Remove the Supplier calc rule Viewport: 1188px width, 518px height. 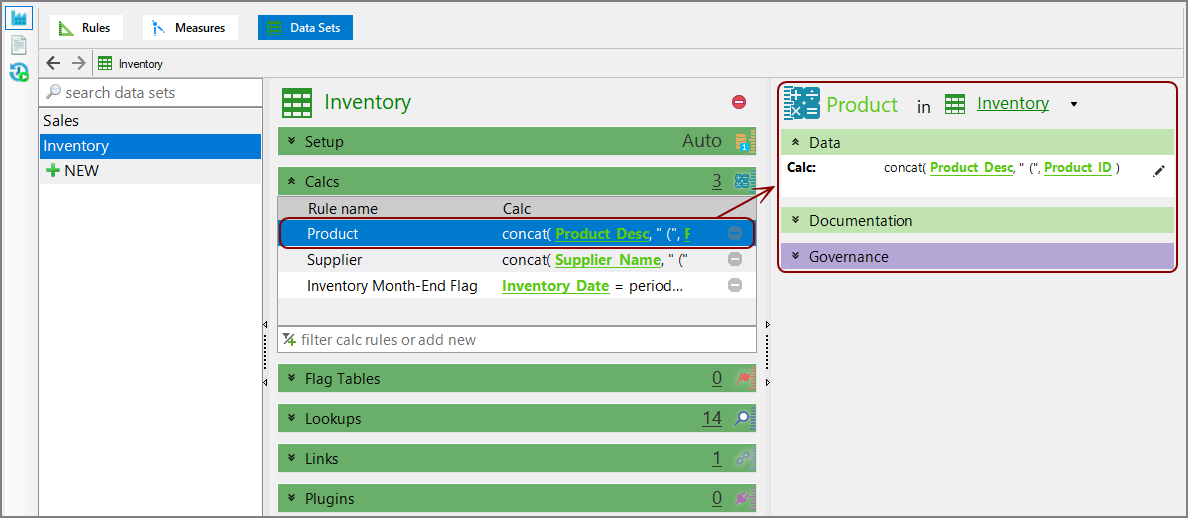click(x=735, y=260)
